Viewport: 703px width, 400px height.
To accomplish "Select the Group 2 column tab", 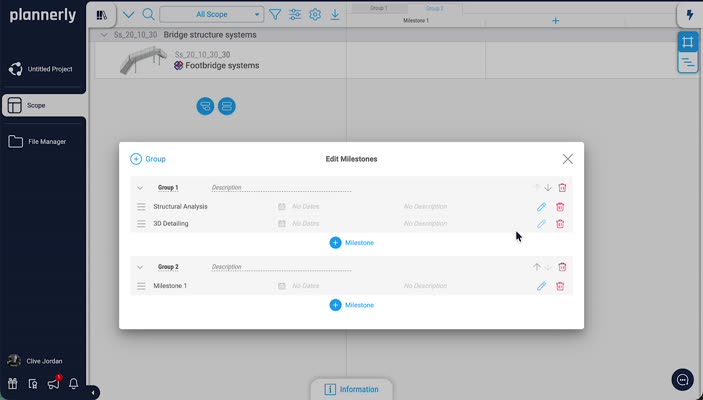I will coord(434,8).
